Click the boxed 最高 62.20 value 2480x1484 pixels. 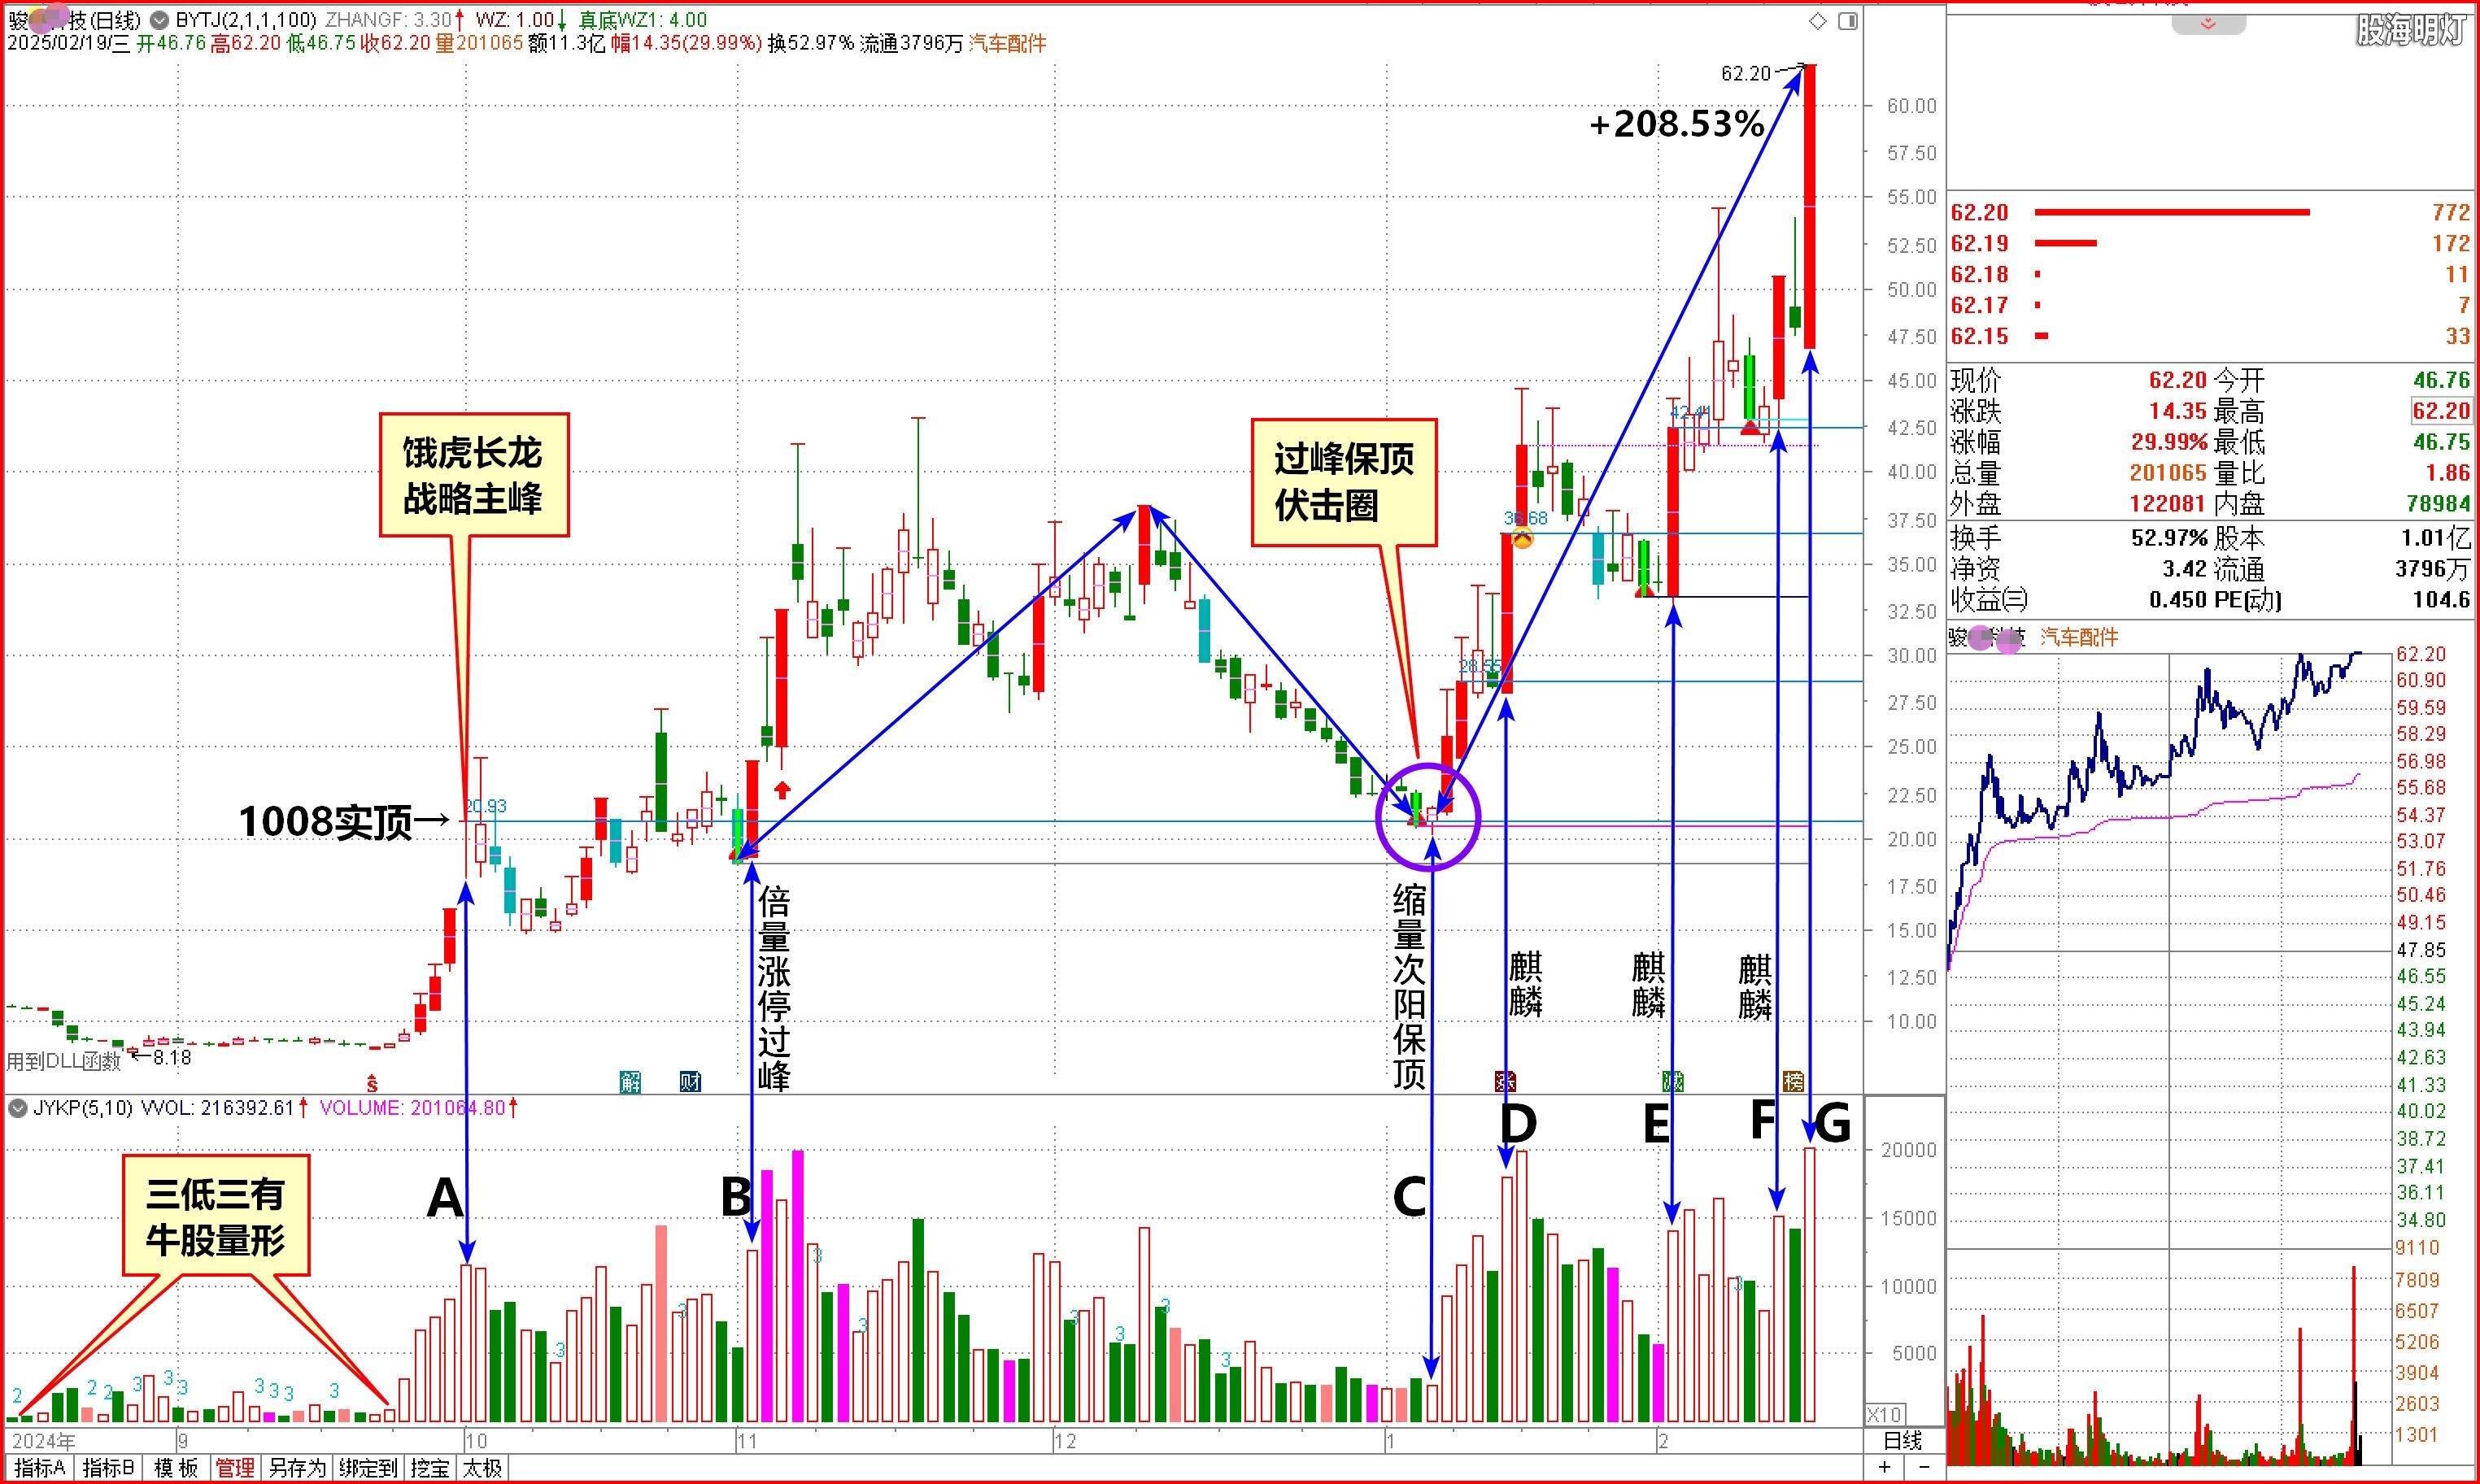2441,411
